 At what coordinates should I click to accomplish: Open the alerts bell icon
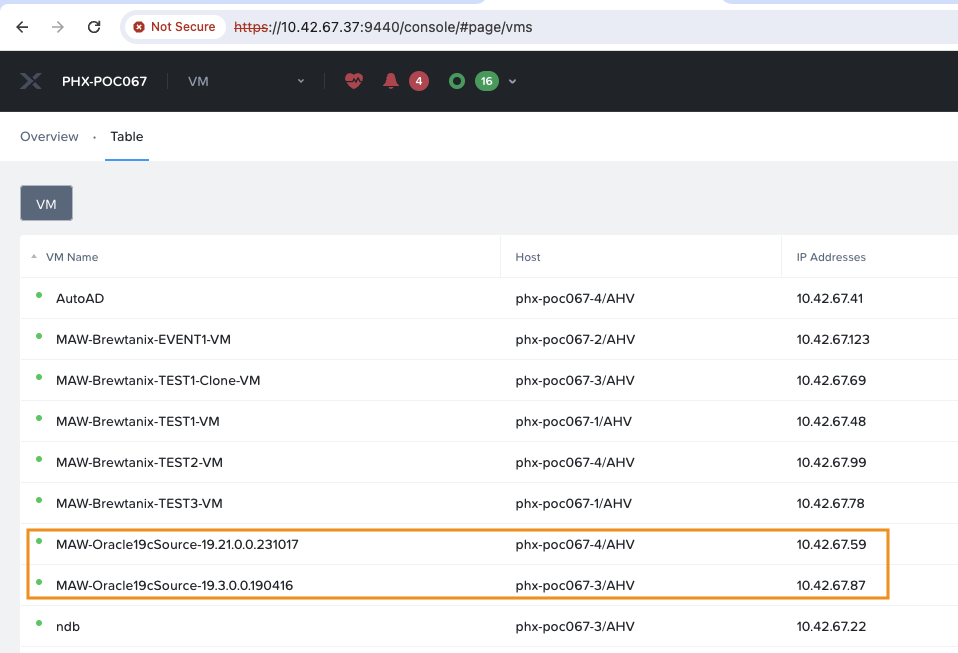click(x=391, y=81)
